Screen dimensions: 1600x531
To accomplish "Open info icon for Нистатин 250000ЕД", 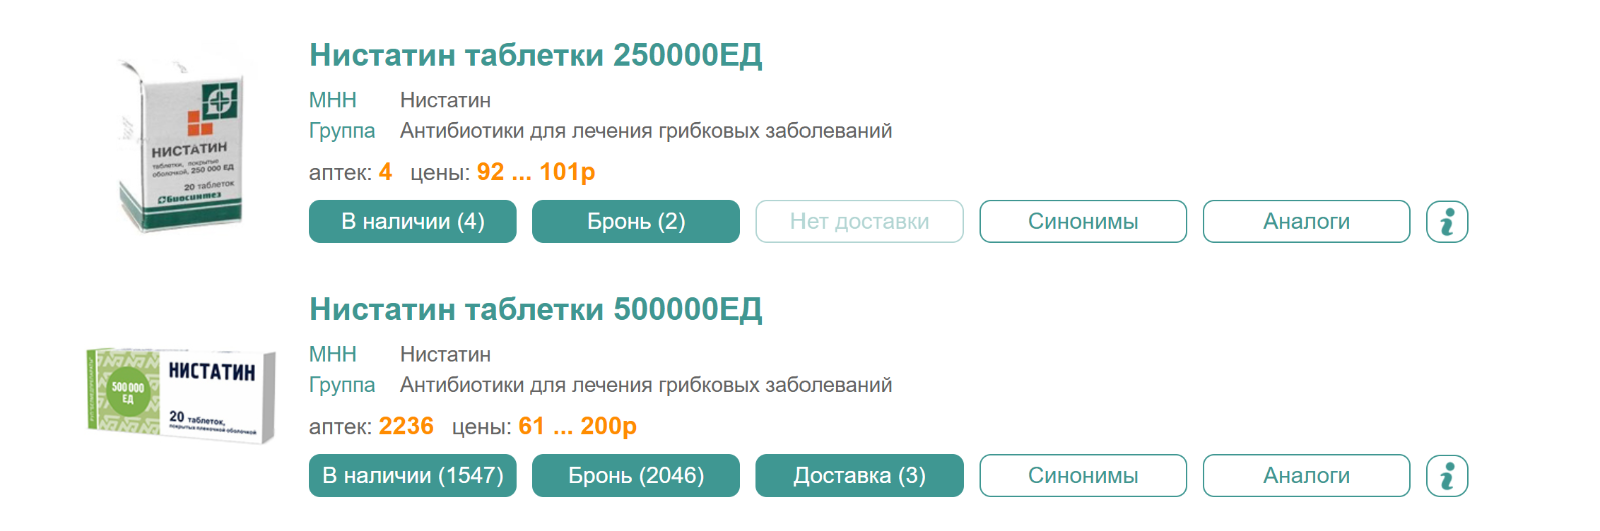I will tap(1447, 221).
